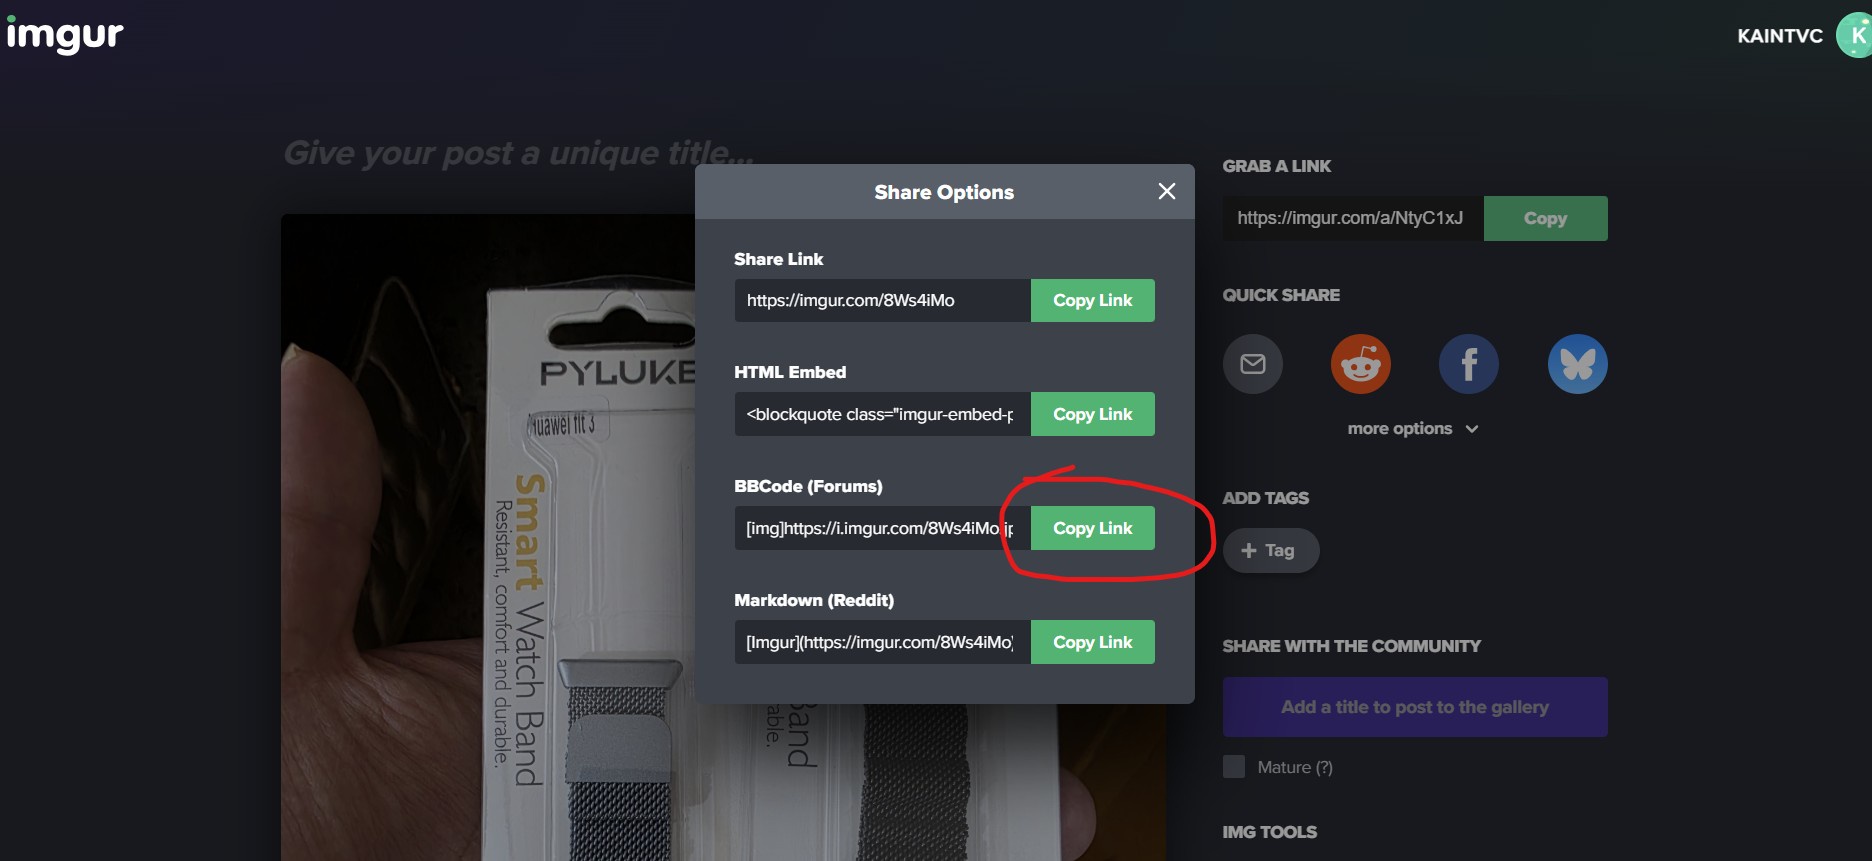The width and height of the screenshot is (1872, 861).
Task: Copy the BBCode (Forums) link
Action: tap(1093, 528)
